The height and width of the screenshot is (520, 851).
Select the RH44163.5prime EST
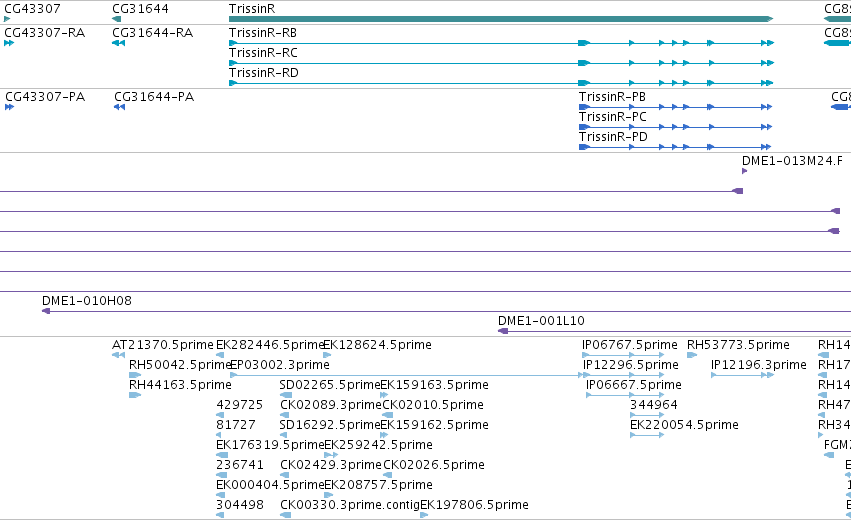tap(180, 385)
